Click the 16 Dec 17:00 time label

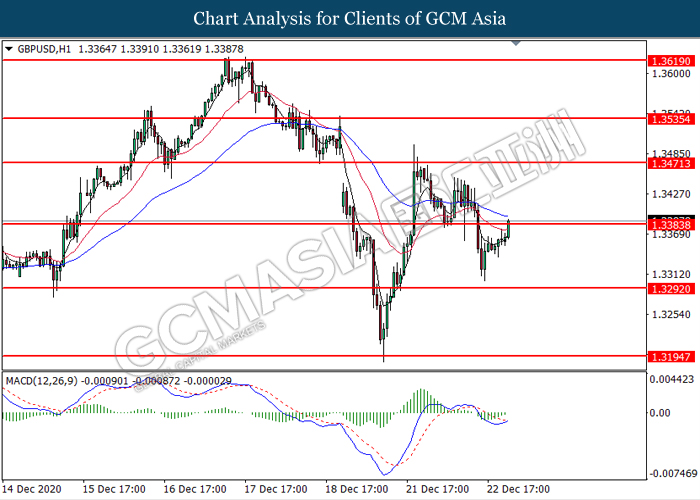[195, 489]
